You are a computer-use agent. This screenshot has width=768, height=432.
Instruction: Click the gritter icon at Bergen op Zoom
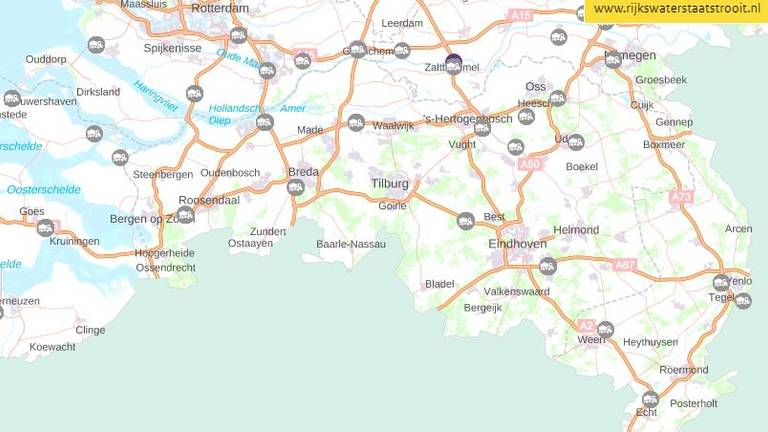coord(186,215)
